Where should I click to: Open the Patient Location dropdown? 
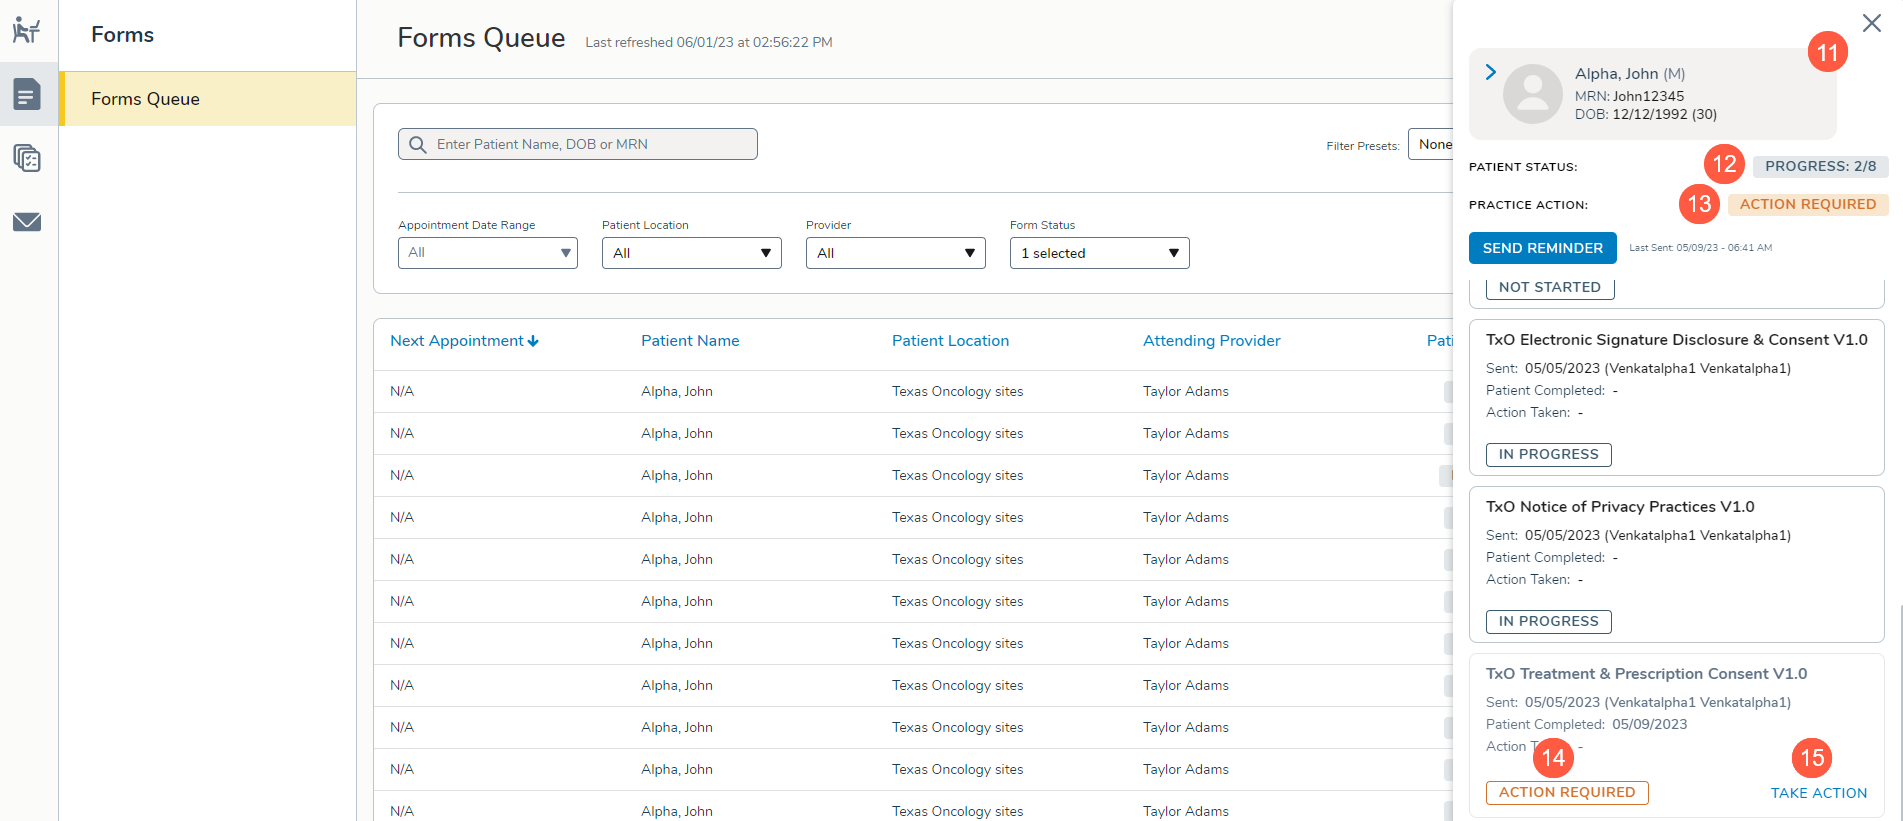tap(692, 253)
